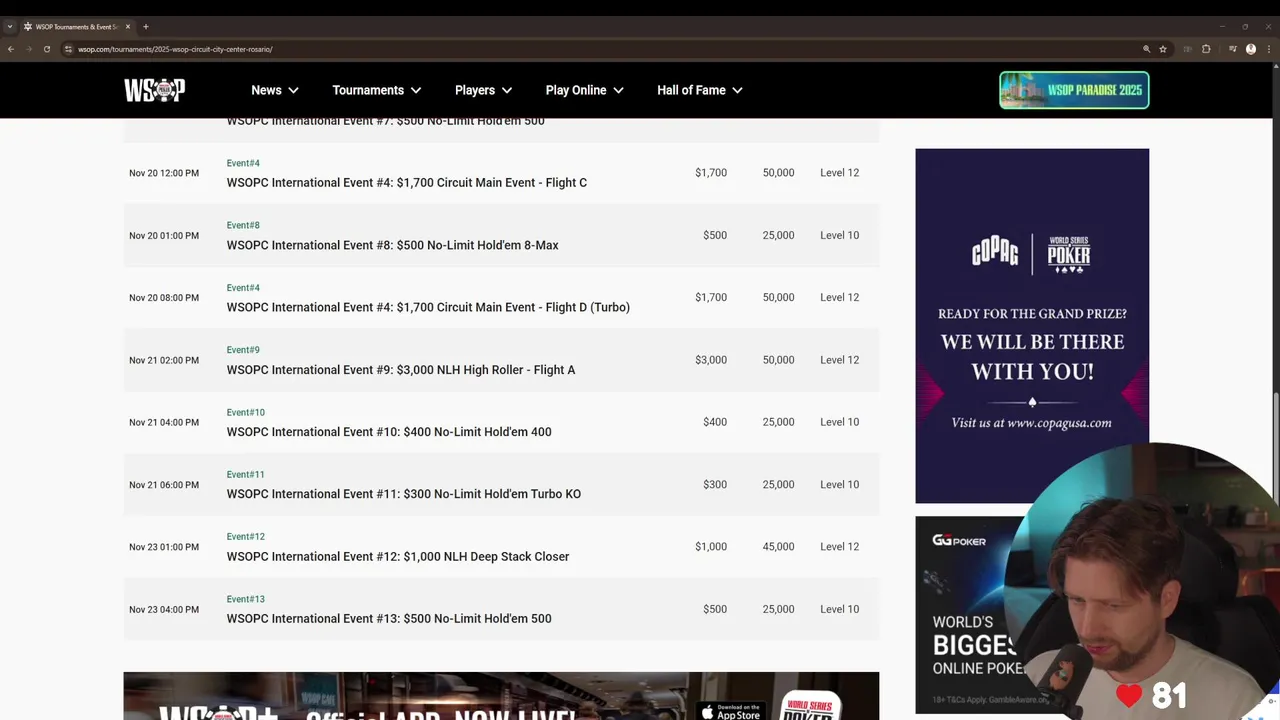1280x720 pixels.
Task: Expand the chevron beside News
Action: click(x=293, y=90)
